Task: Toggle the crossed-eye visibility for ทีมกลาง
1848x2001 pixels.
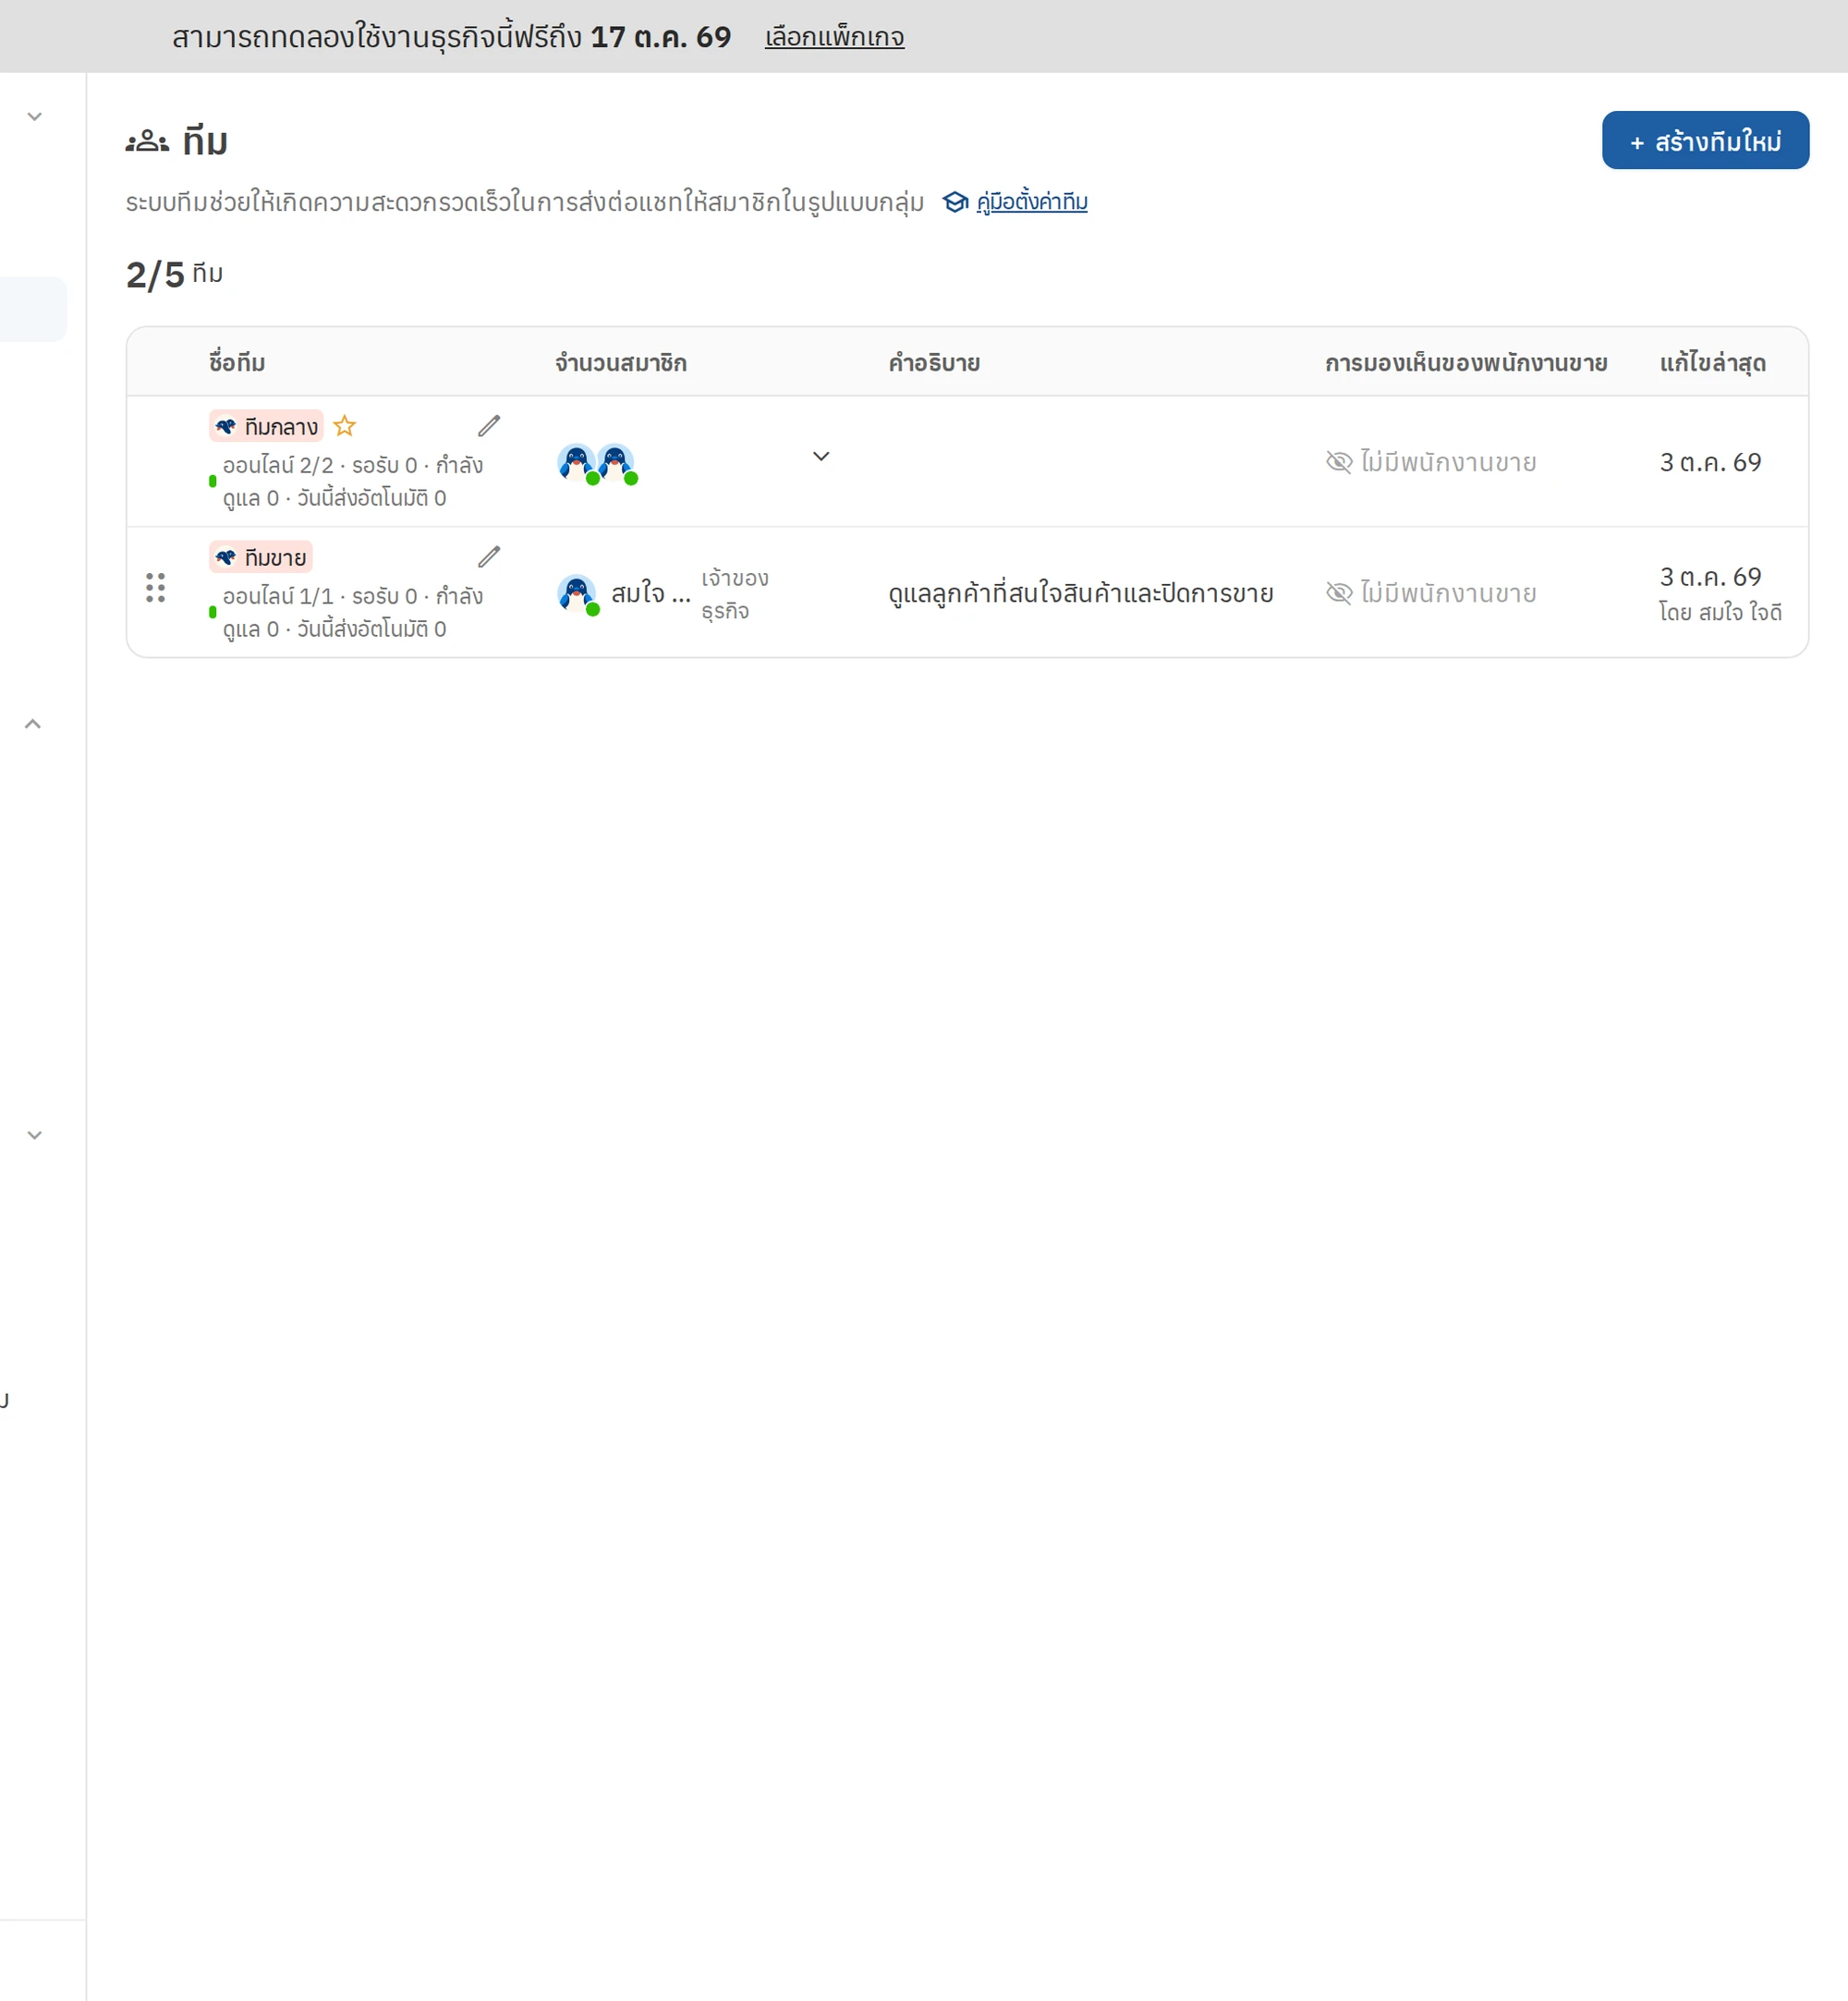Action: 1339,462
